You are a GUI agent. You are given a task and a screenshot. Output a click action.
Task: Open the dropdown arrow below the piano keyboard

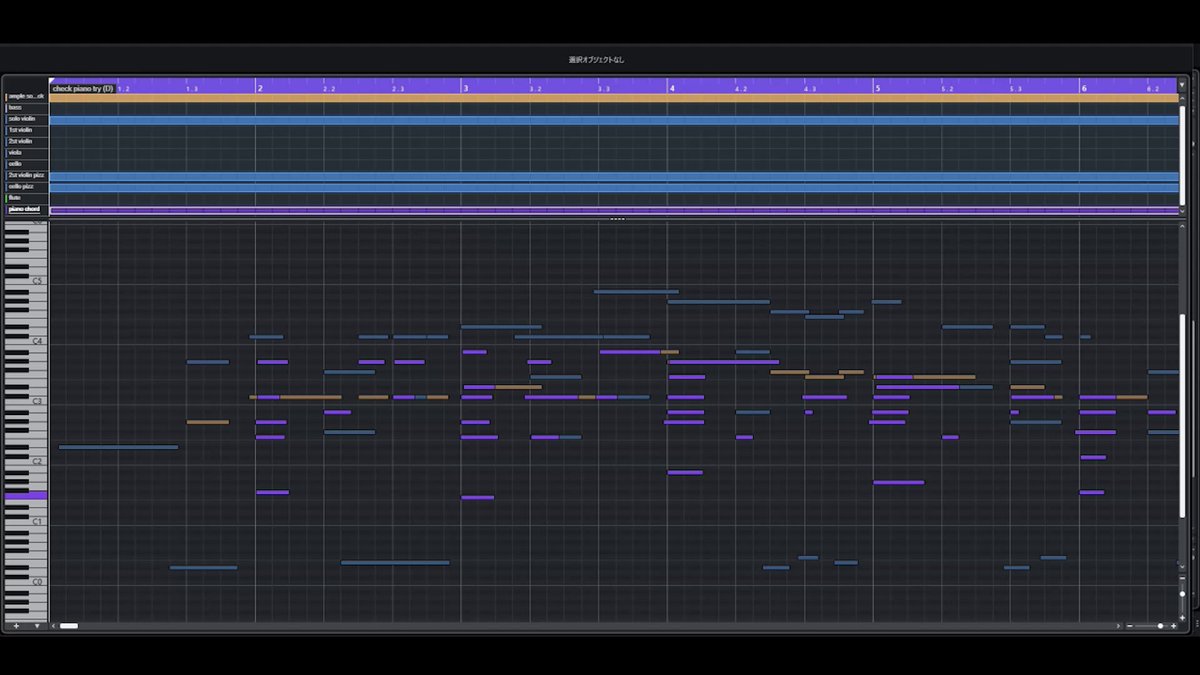click(37, 626)
